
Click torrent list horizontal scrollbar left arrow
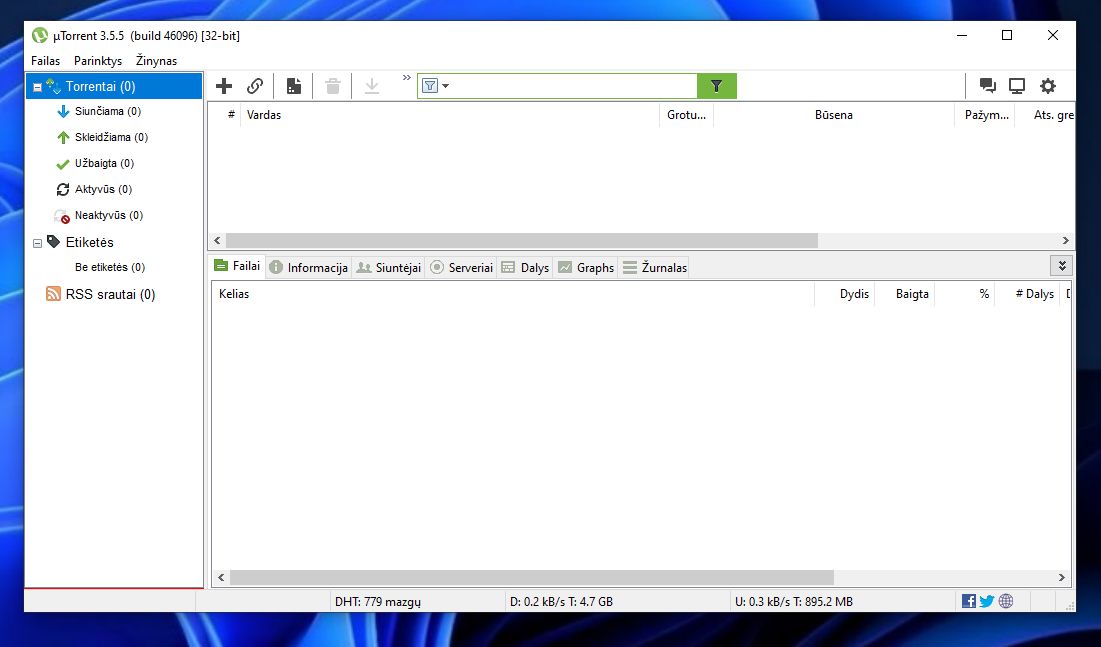(217, 240)
